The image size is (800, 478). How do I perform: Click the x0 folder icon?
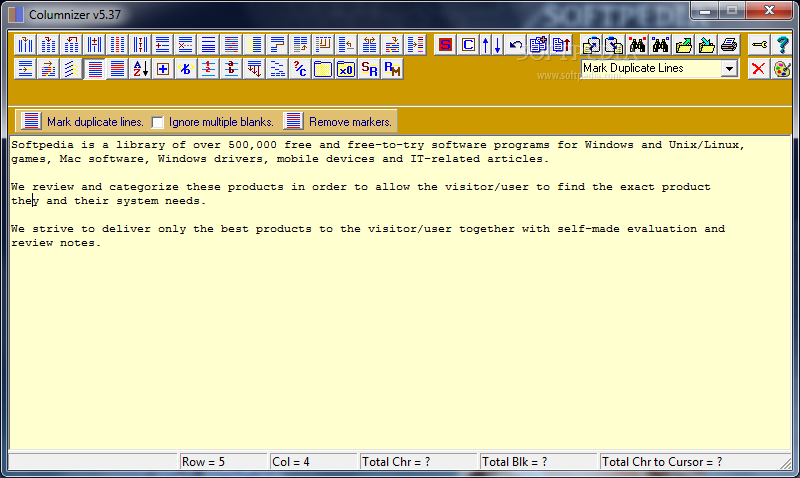[346, 69]
